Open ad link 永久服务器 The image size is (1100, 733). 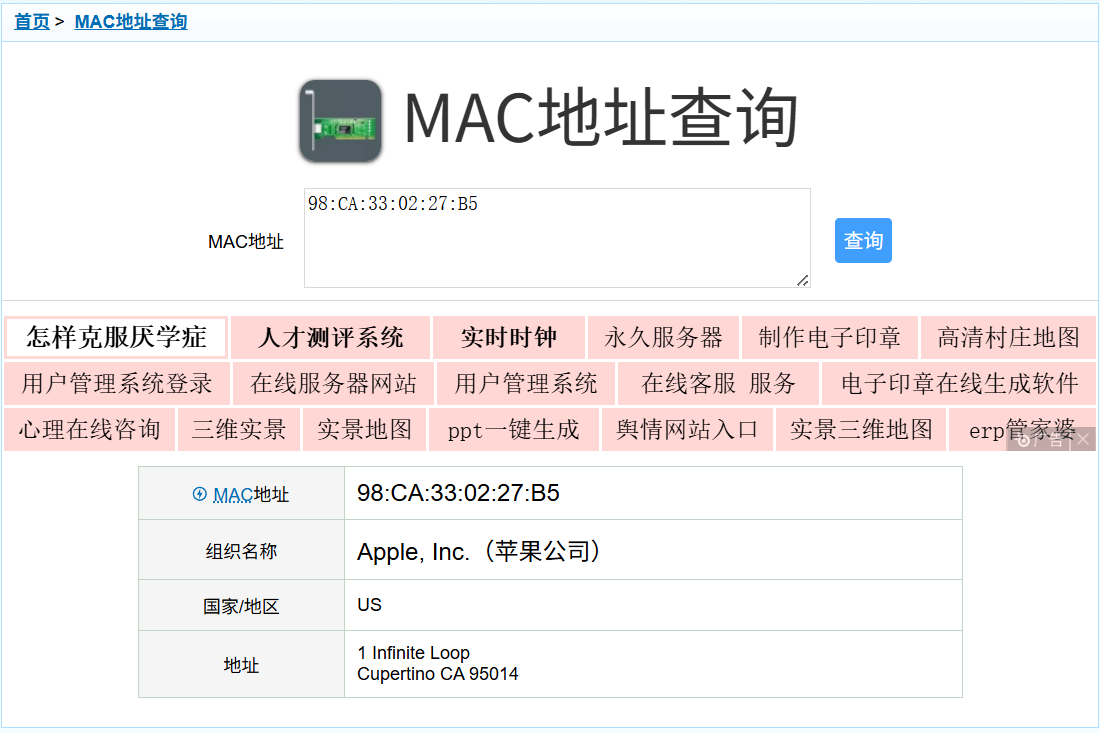click(x=663, y=337)
